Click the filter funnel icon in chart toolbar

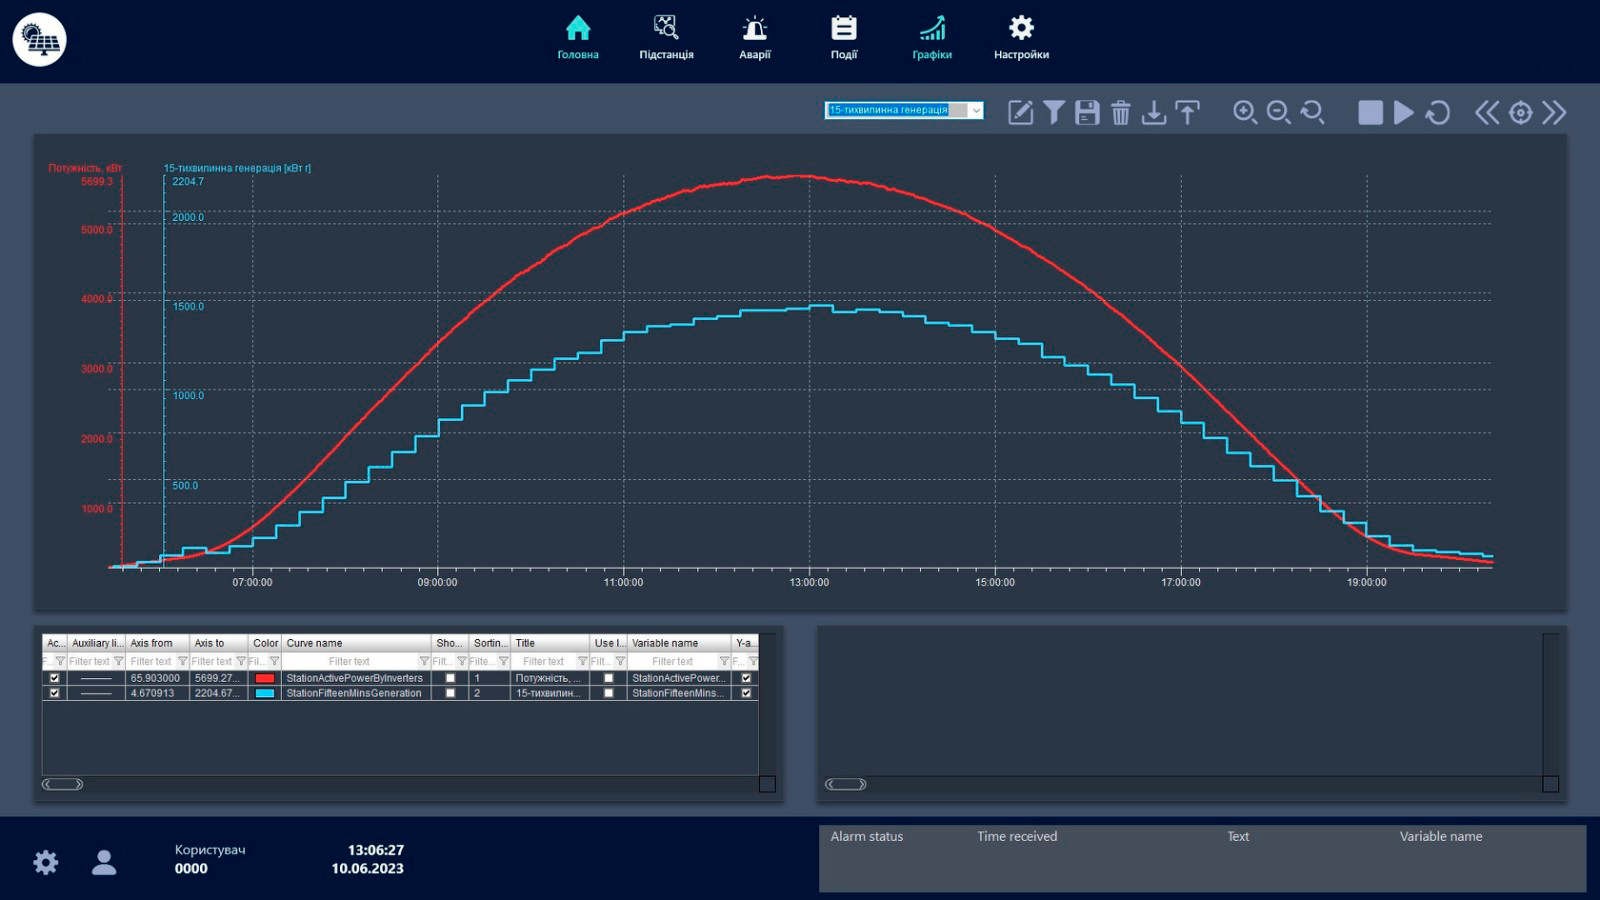[1053, 112]
